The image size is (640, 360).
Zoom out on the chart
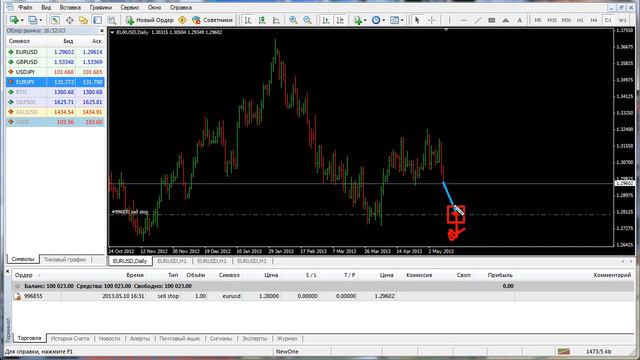coord(307,20)
